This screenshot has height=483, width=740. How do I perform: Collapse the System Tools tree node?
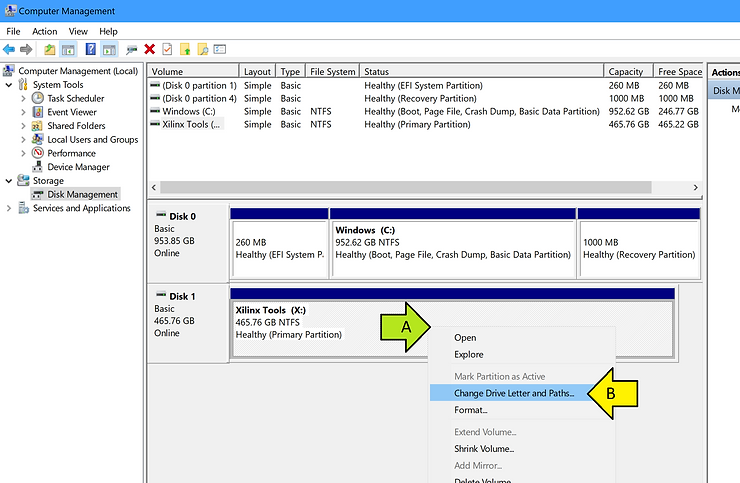[x=9, y=85]
